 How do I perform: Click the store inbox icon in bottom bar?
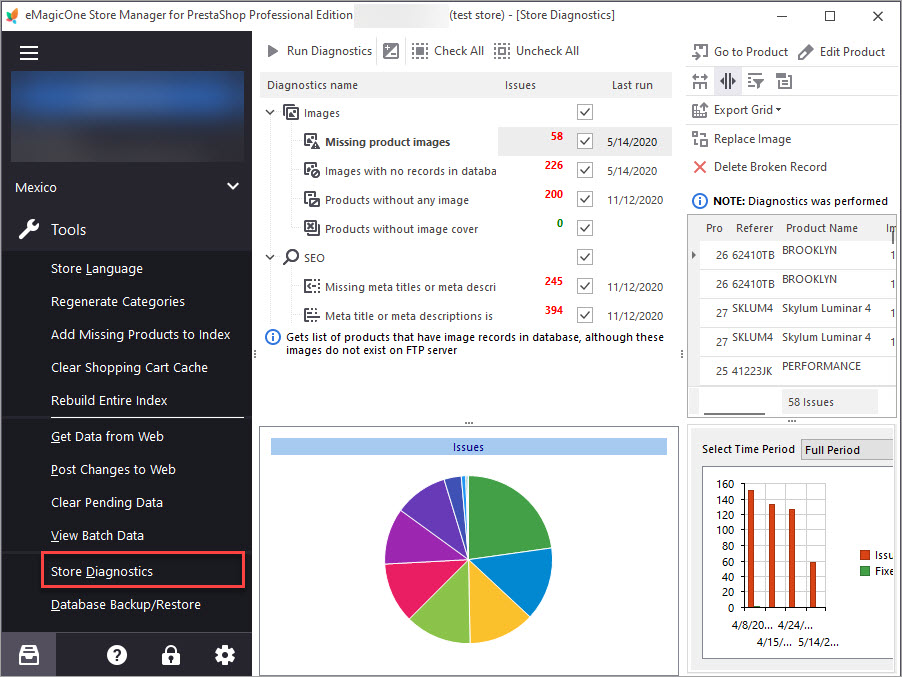[x=29, y=655]
